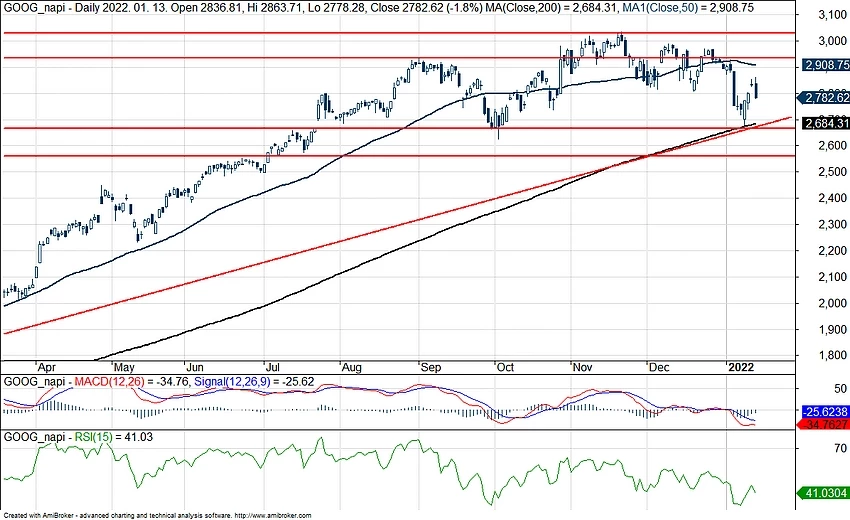Click the Apr month label on time axis
The height and width of the screenshot is (520, 850).
(x=47, y=368)
